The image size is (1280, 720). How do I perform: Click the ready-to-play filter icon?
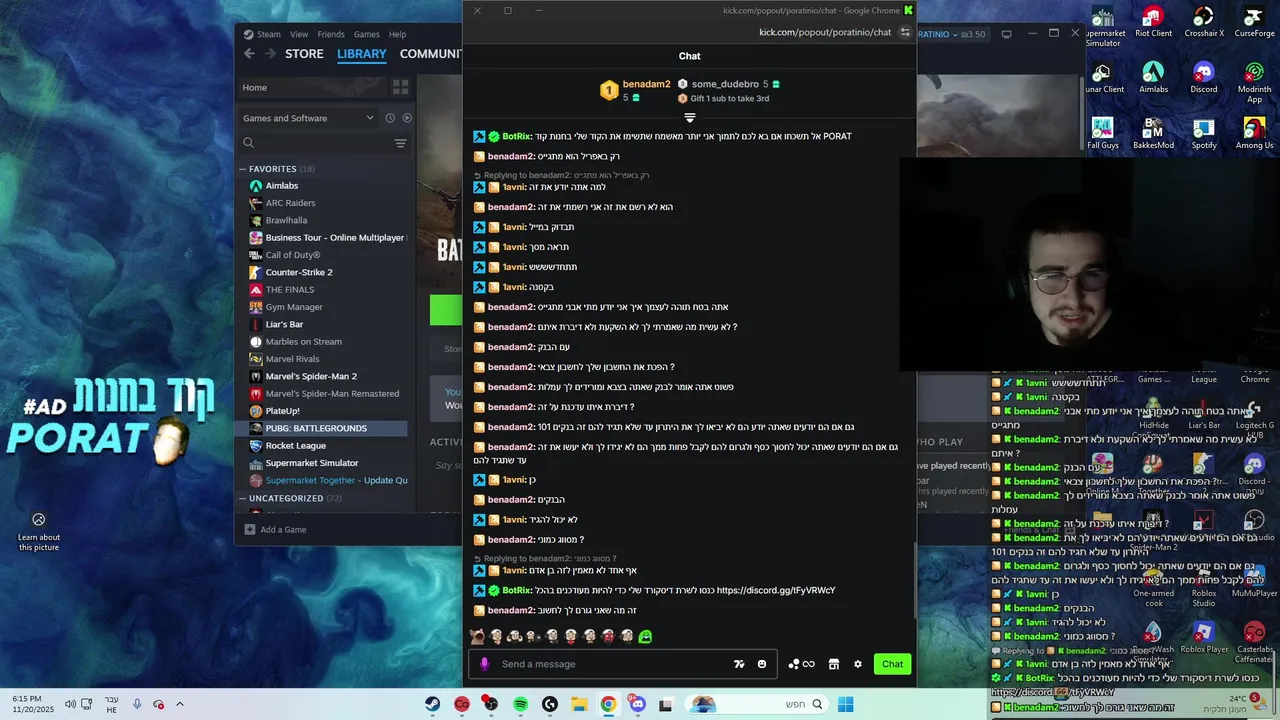[x=407, y=118]
